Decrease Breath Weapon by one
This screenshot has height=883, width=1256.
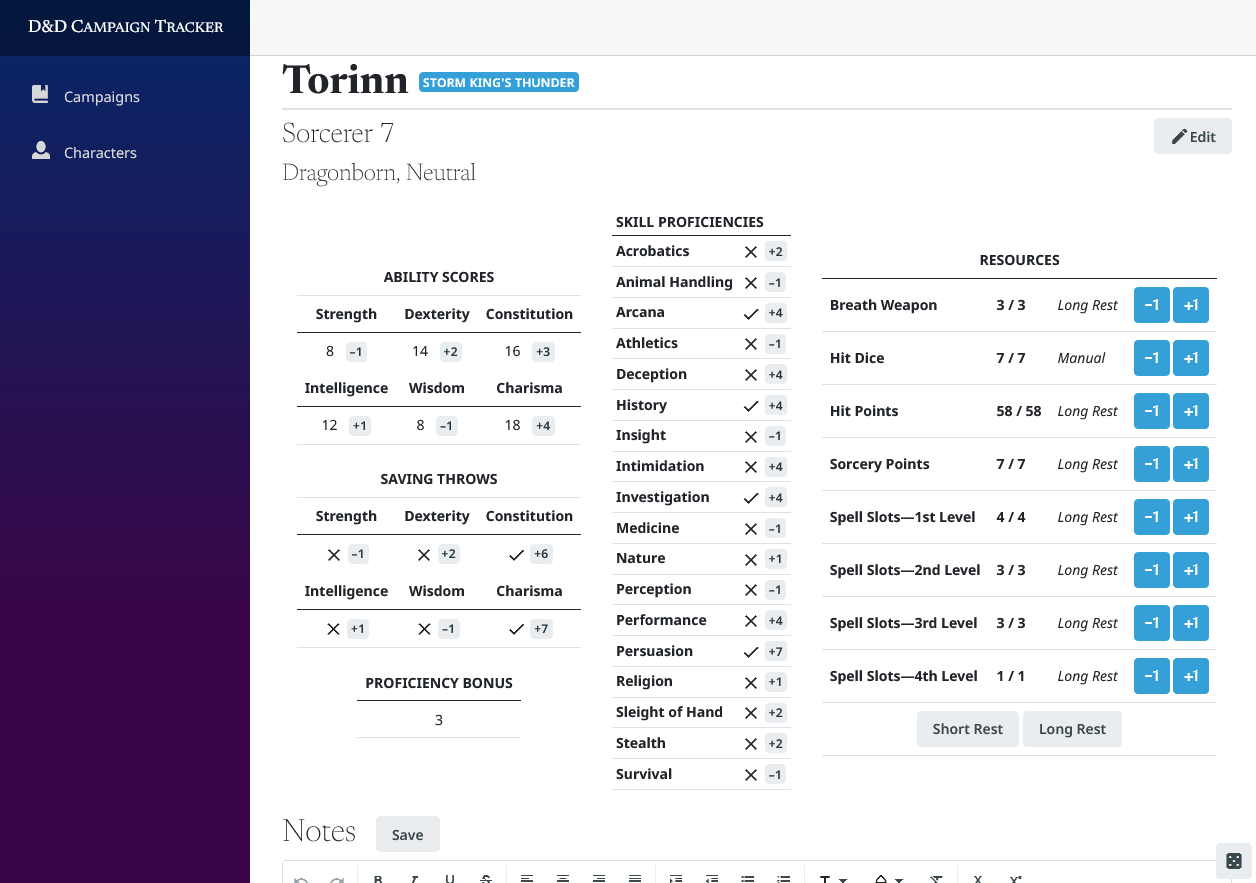click(1151, 305)
